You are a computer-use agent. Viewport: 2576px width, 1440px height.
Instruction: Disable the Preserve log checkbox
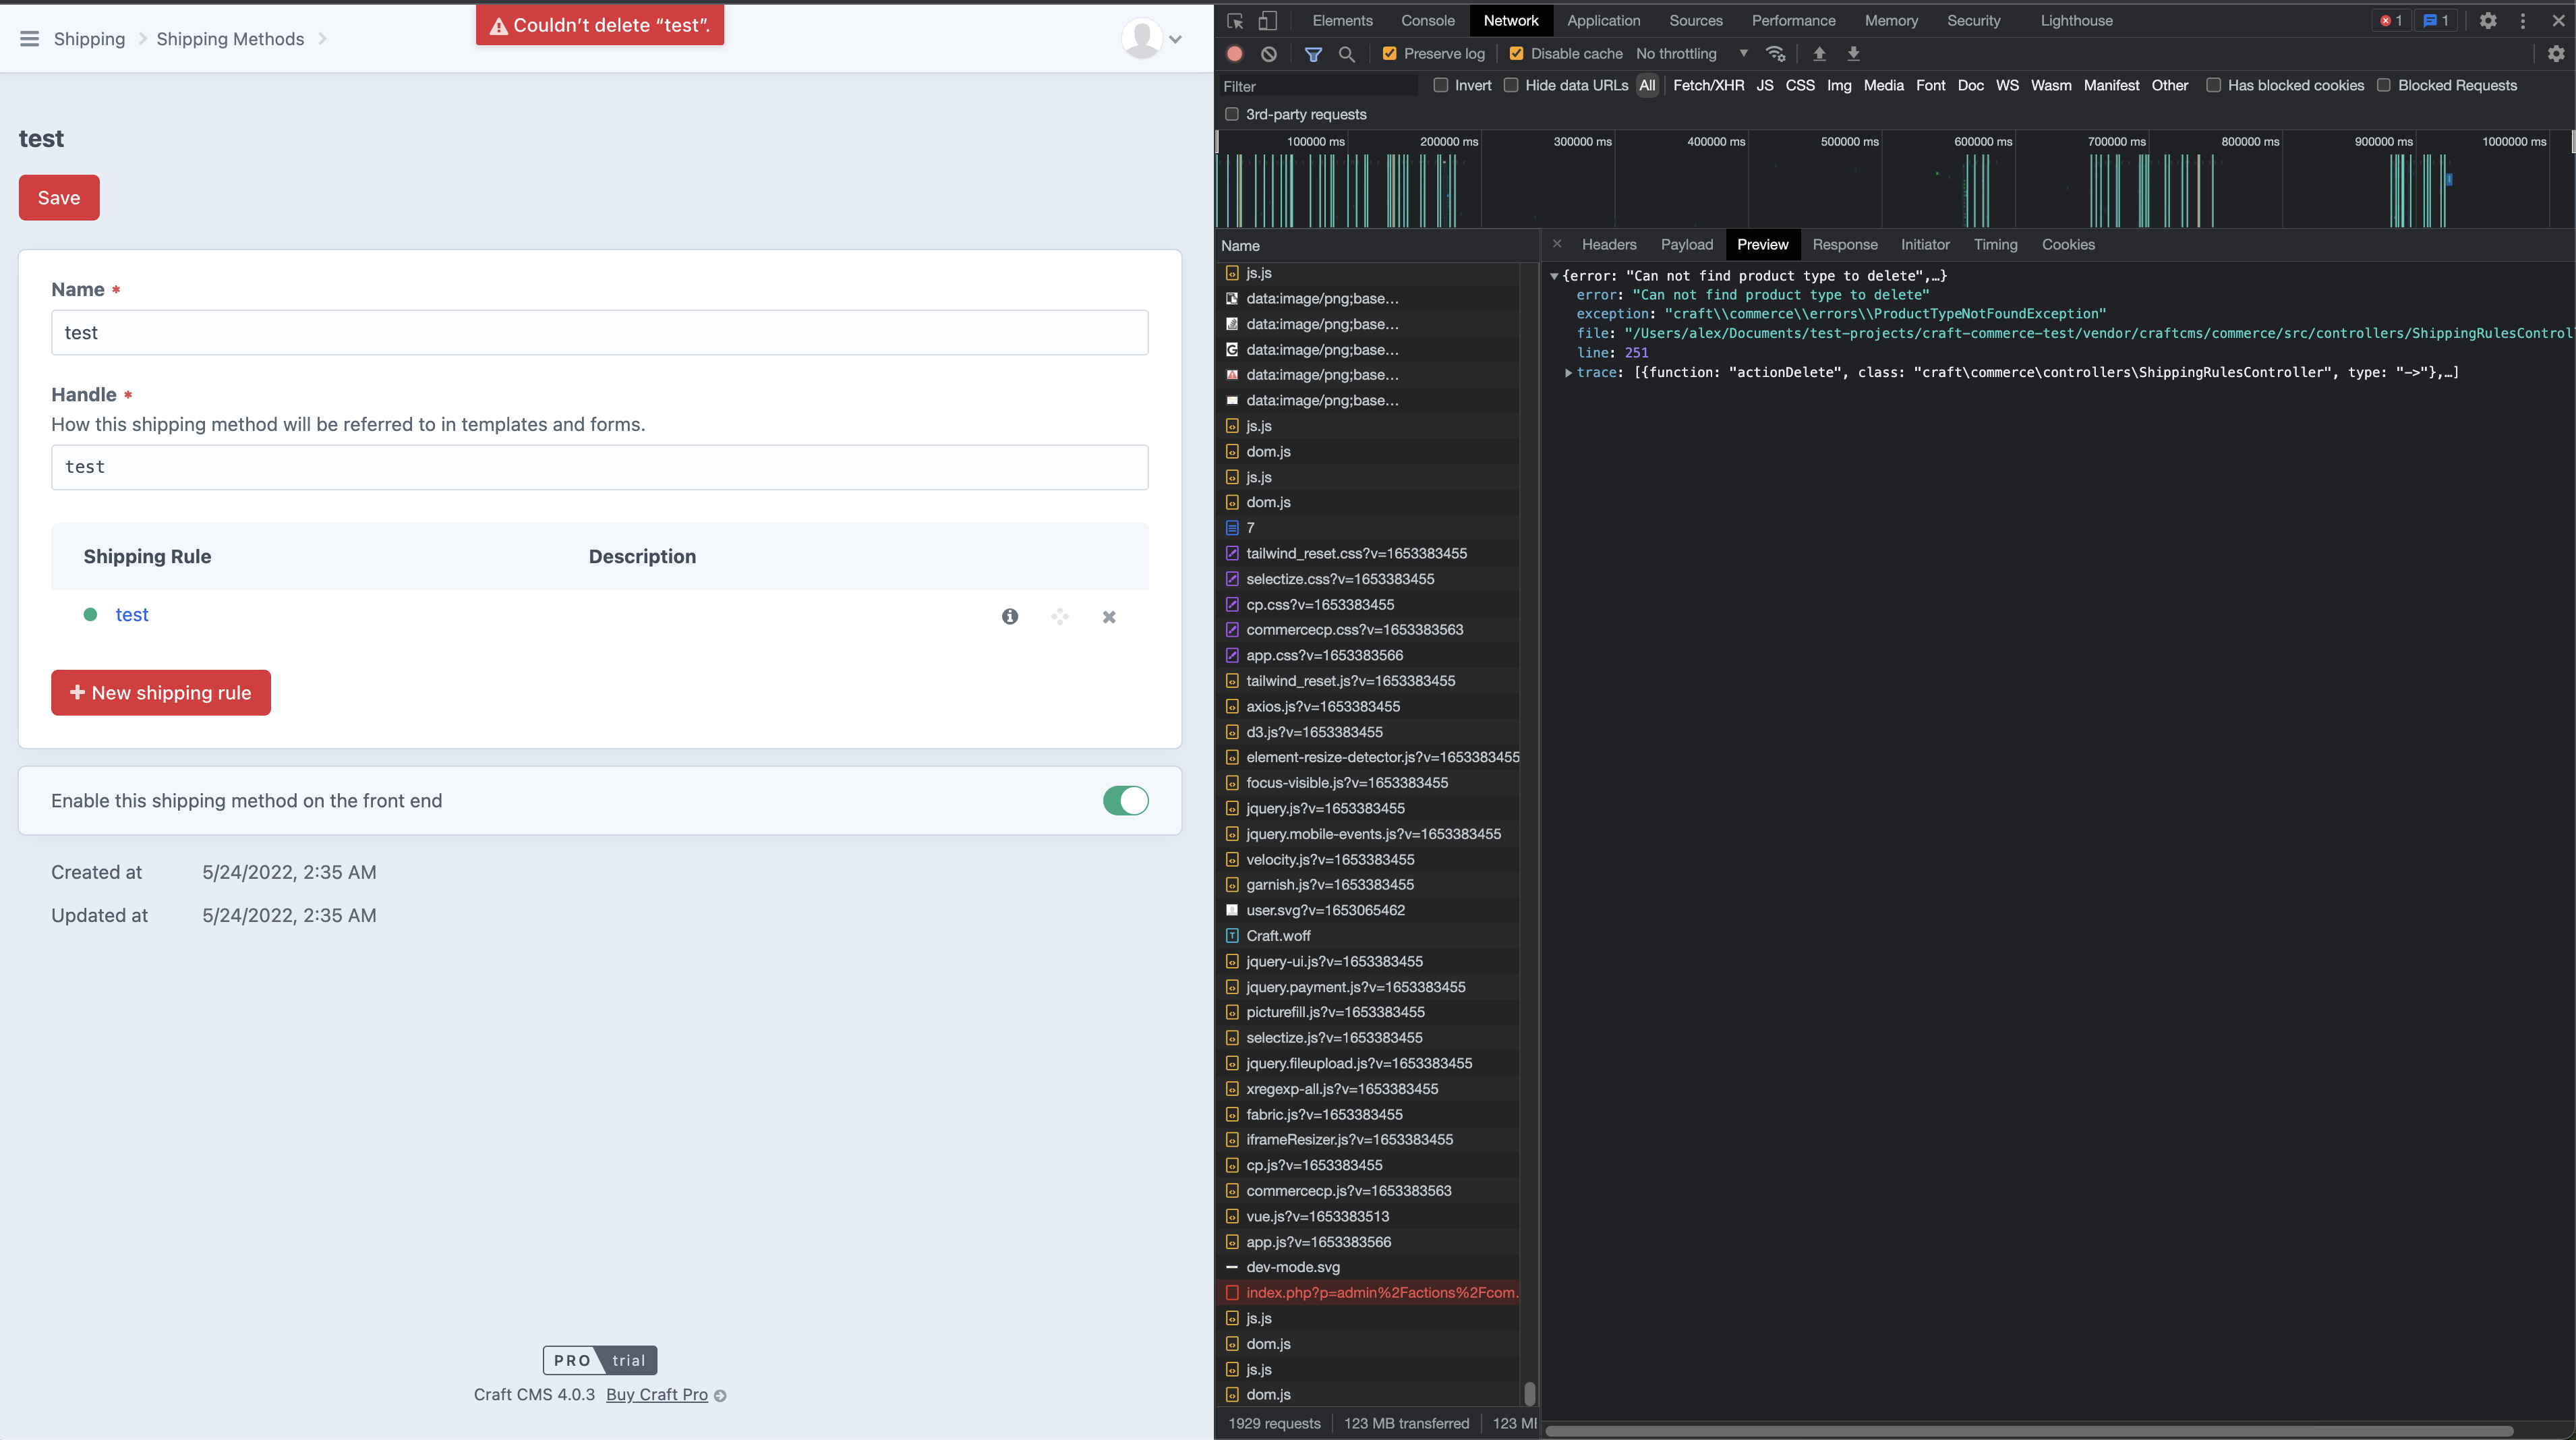tap(1389, 53)
